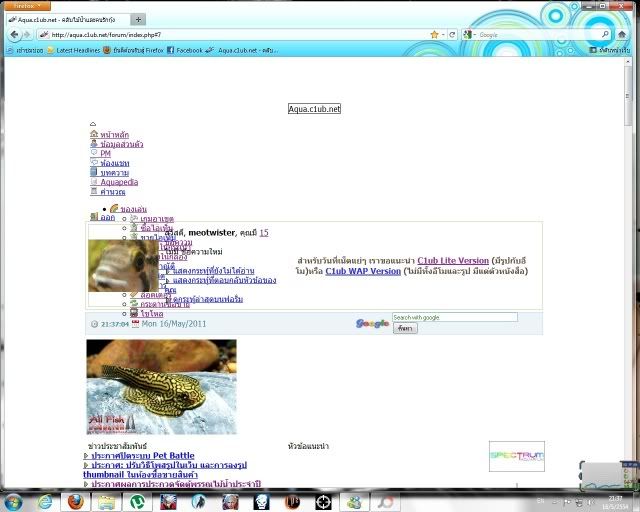Expand the URL history dropdown arrow
The height and width of the screenshot is (512, 640).
point(444,34)
